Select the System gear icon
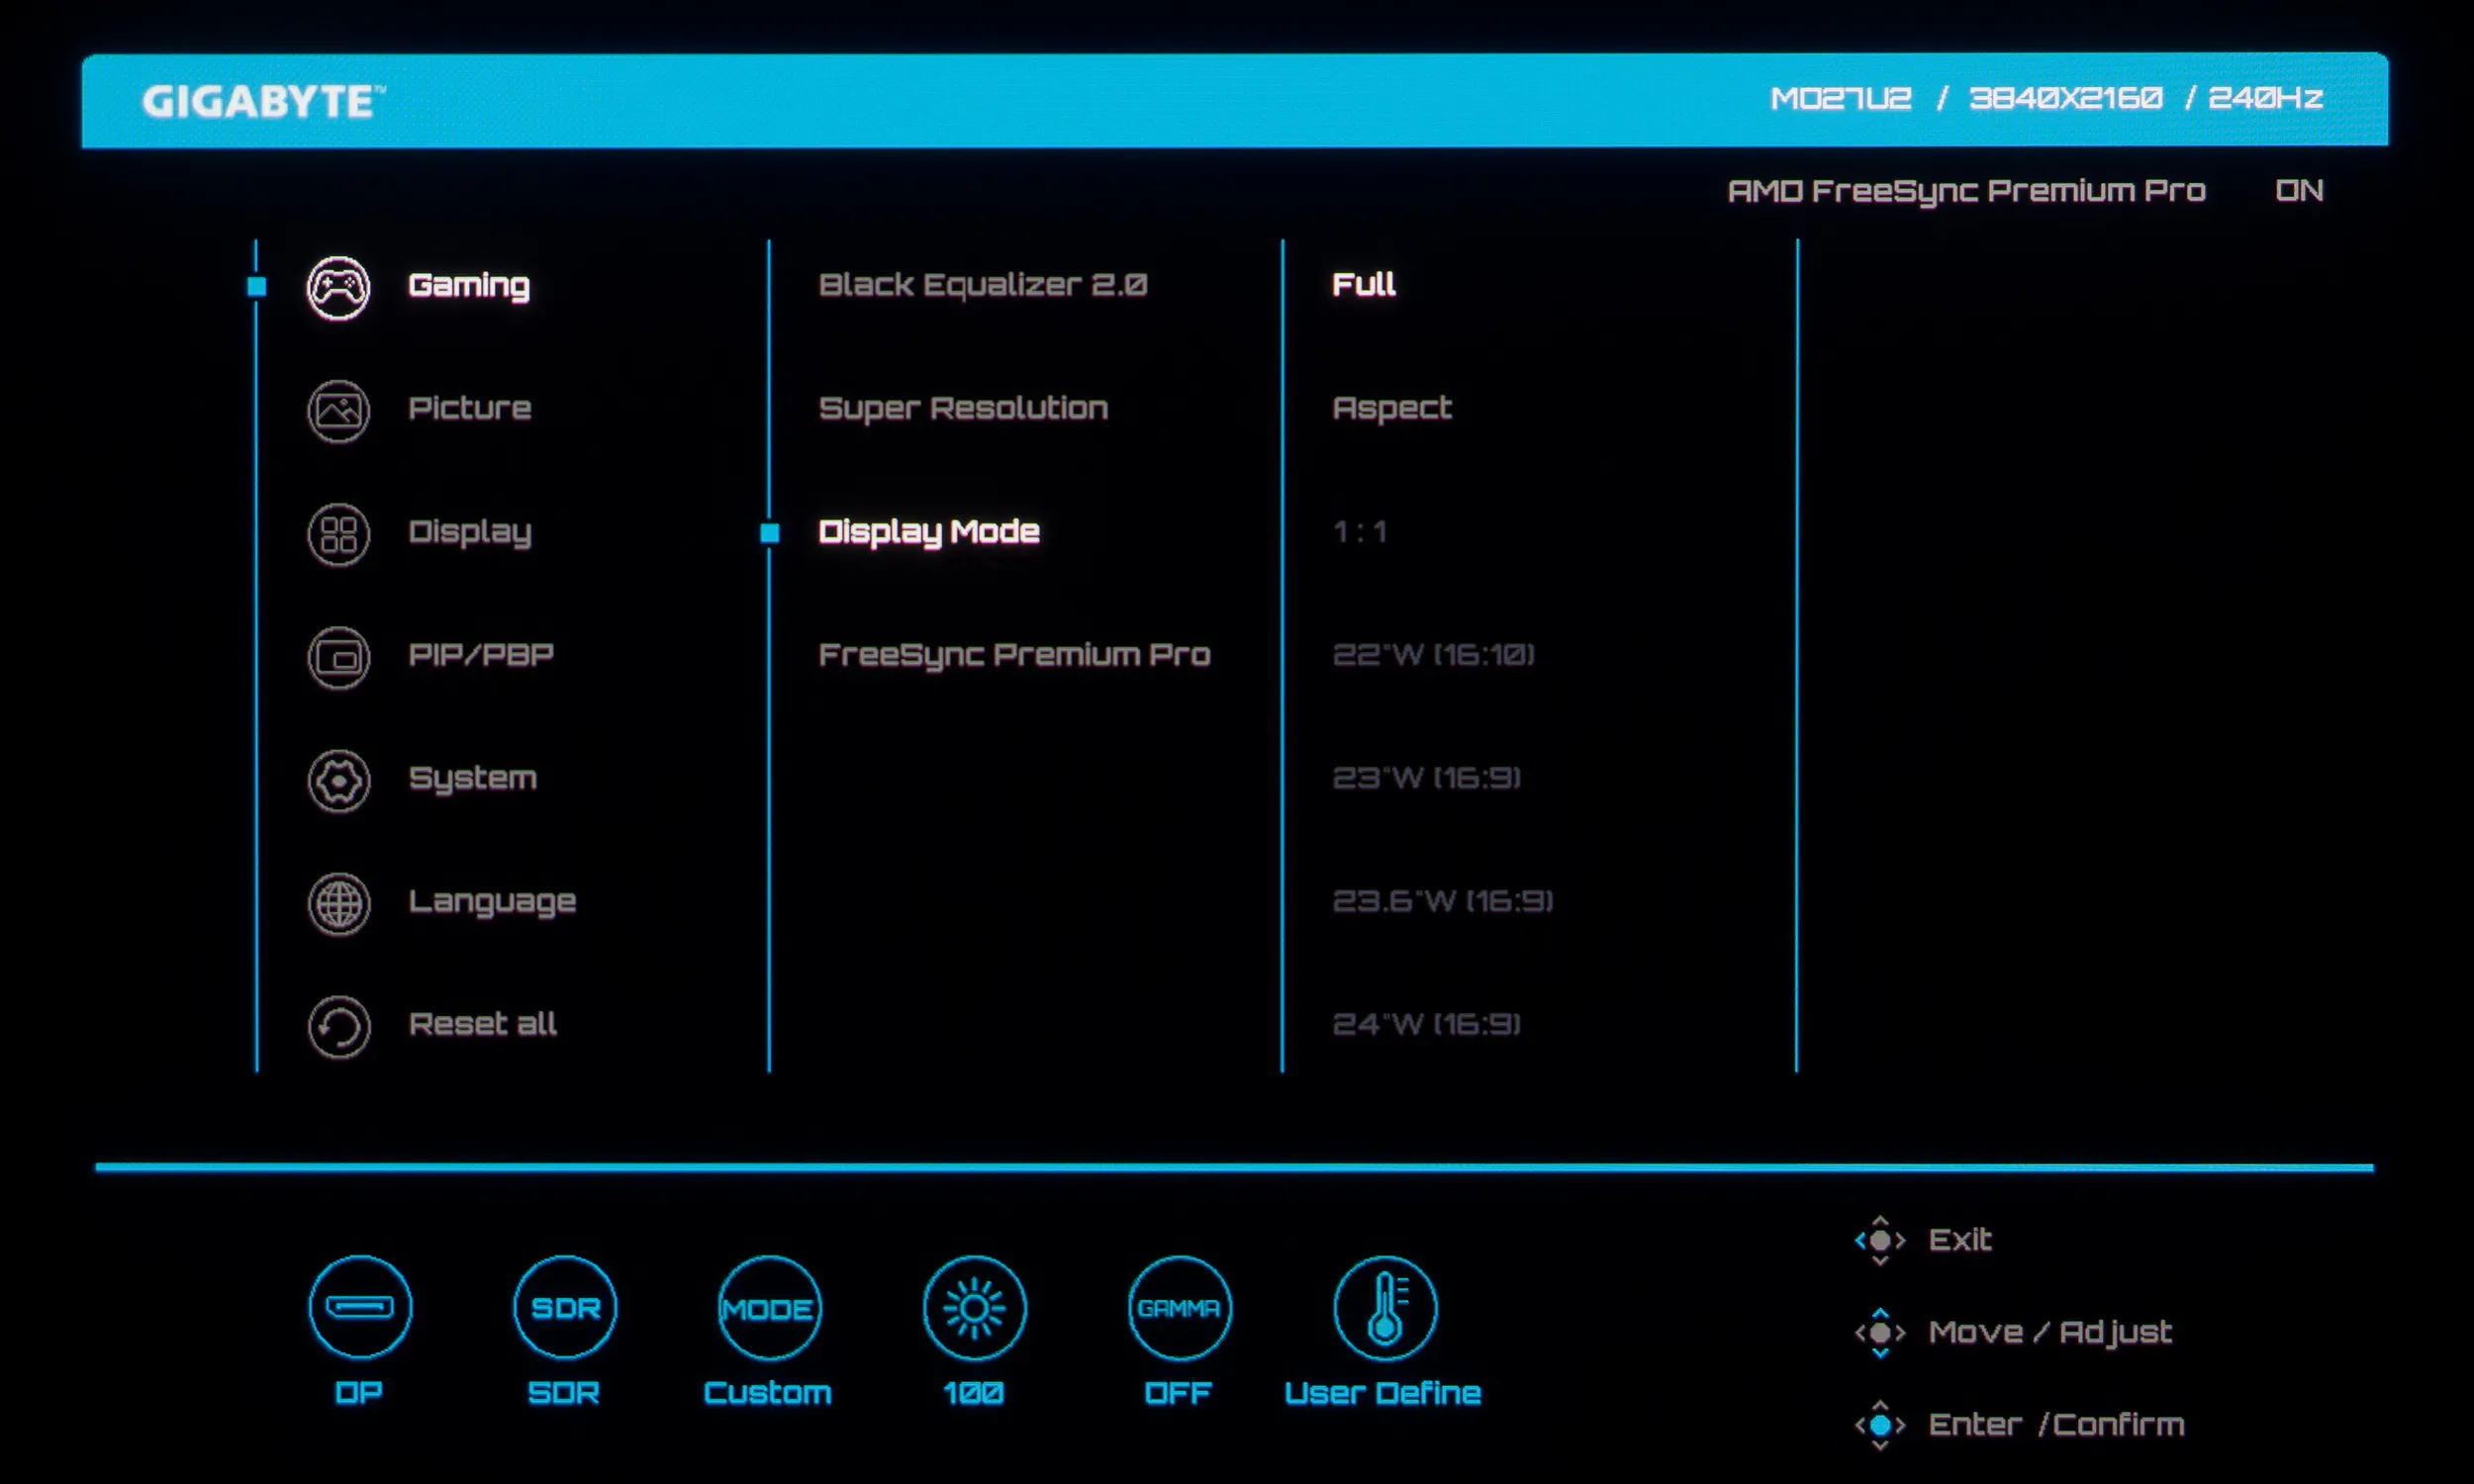Viewport: 2474px width, 1484px height. pos(338,780)
